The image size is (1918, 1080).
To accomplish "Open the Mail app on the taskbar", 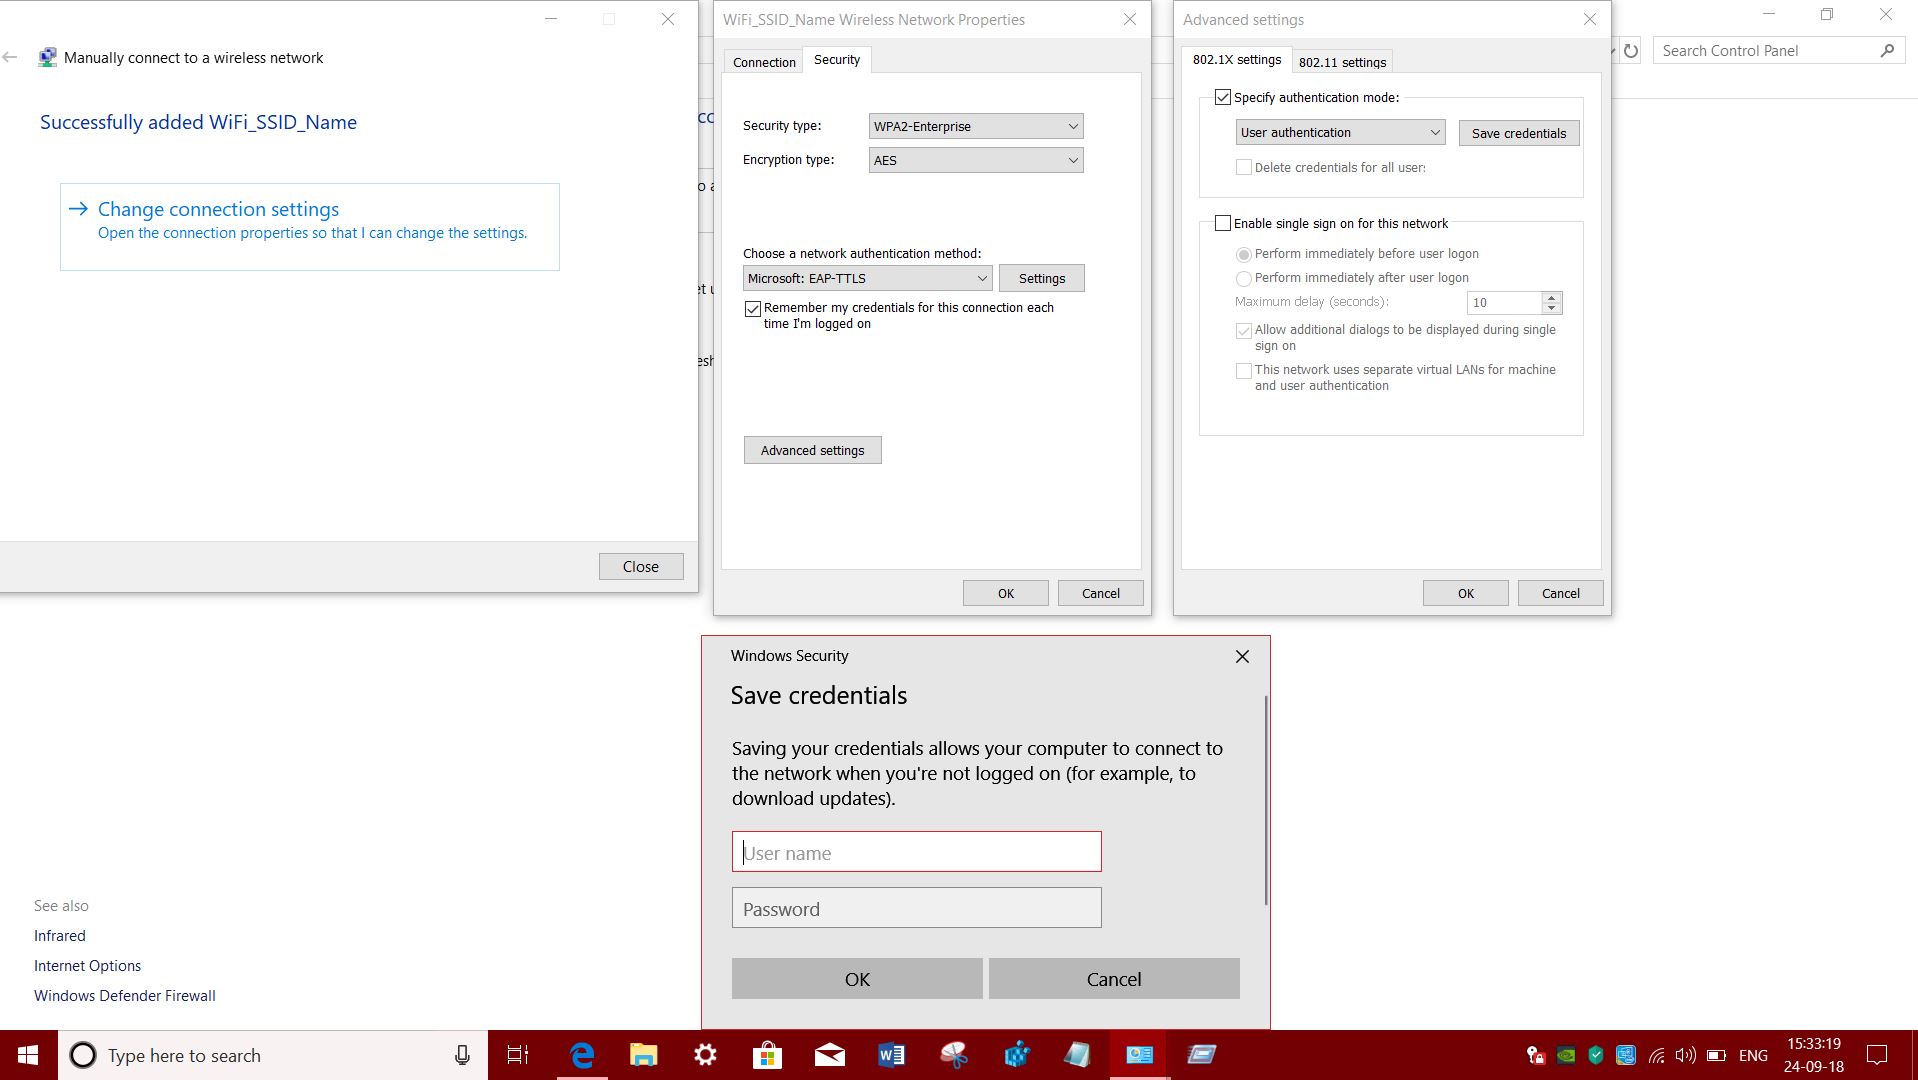I will tap(829, 1055).
